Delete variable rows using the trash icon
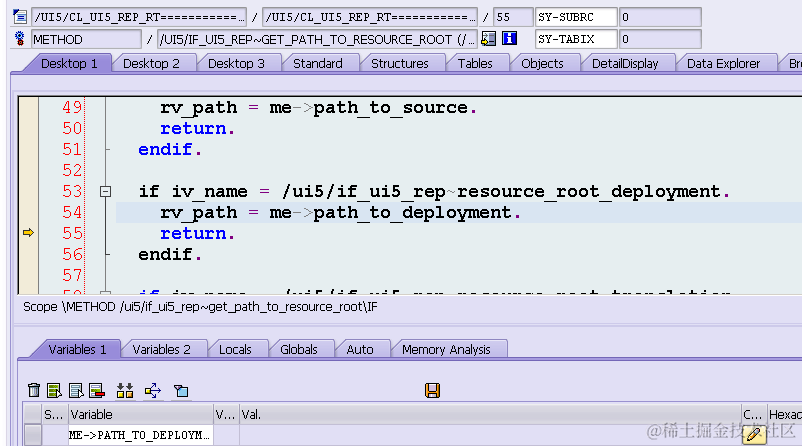802x446 pixels. tap(34, 390)
